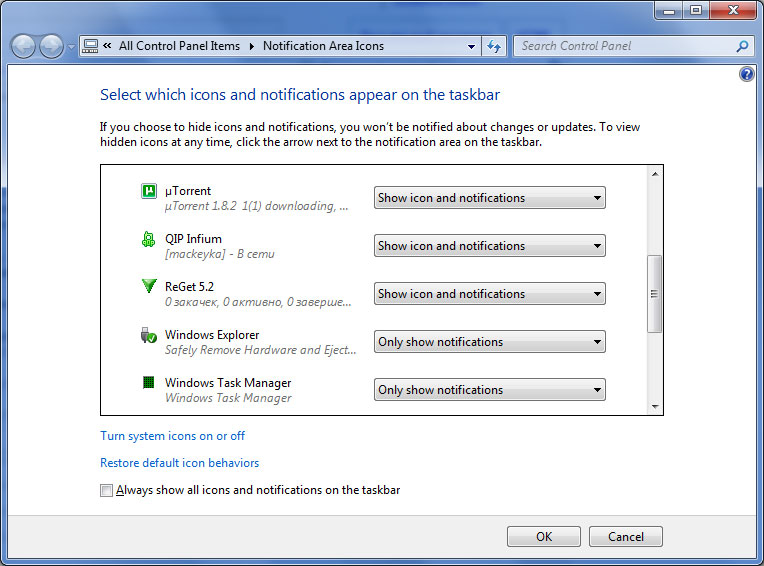This screenshot has width=764, height=566.
Task: Open the Windows Task Manager behavior dropdown
Action: pos(490,390)
